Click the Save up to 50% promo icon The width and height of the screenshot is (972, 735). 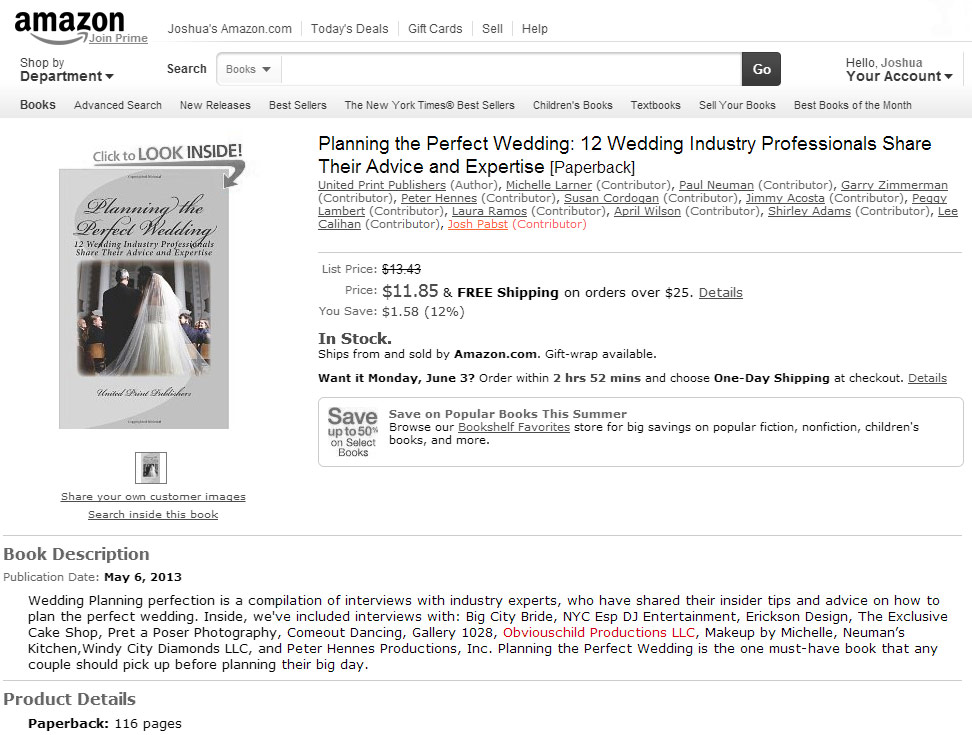tap(353, 432)
